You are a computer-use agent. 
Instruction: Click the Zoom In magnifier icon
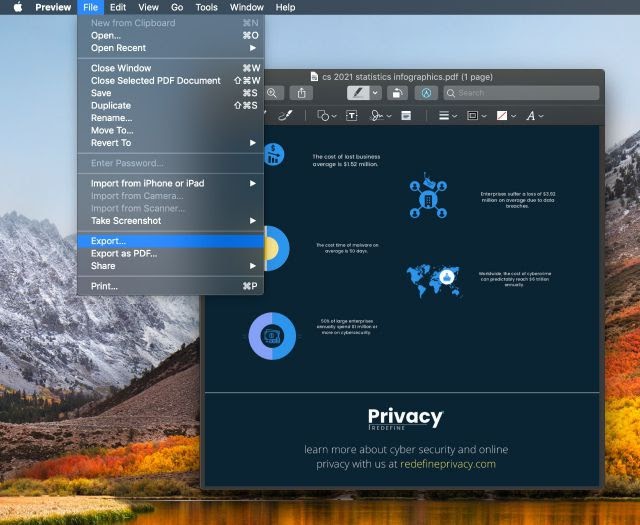pos(273,93)
